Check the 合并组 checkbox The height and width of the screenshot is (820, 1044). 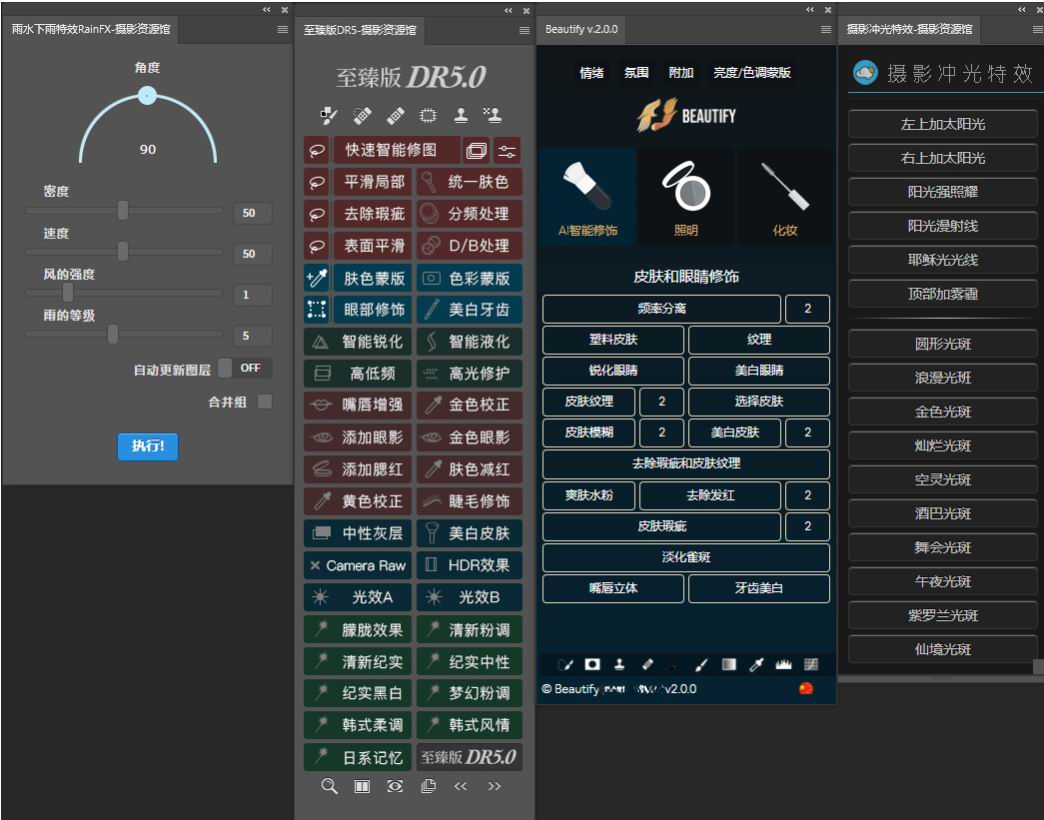pos(265,402)
